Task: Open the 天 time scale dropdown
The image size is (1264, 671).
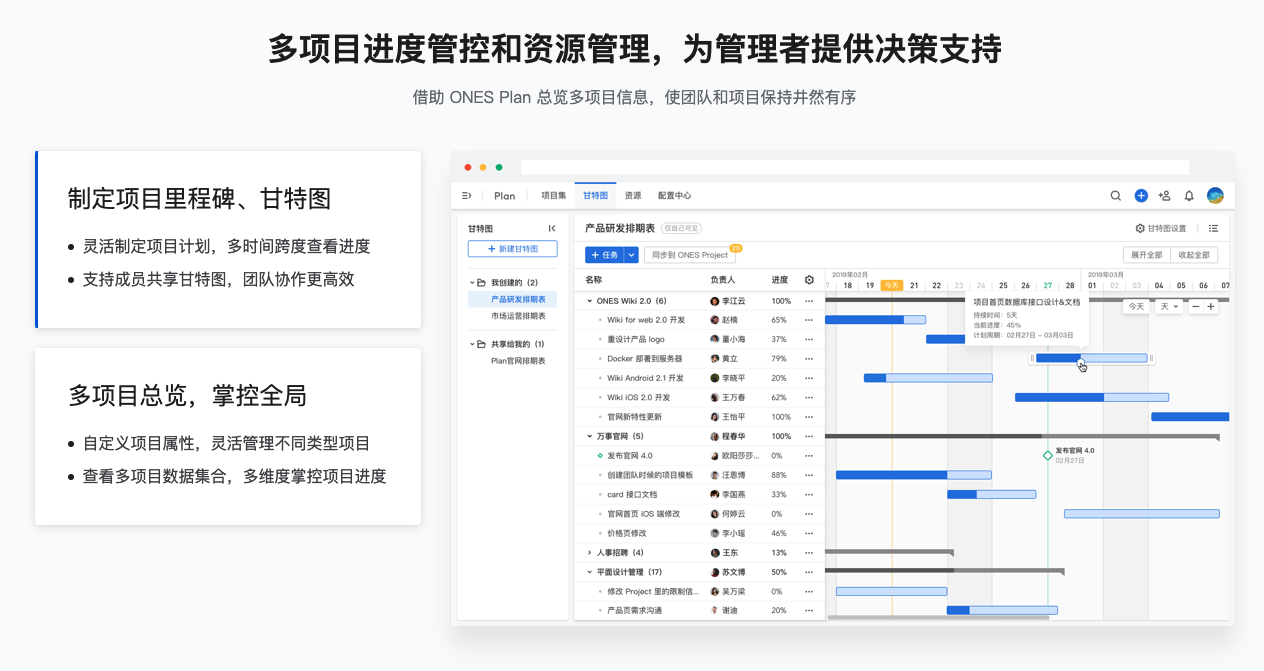Action: click(x=1168, y=307)
